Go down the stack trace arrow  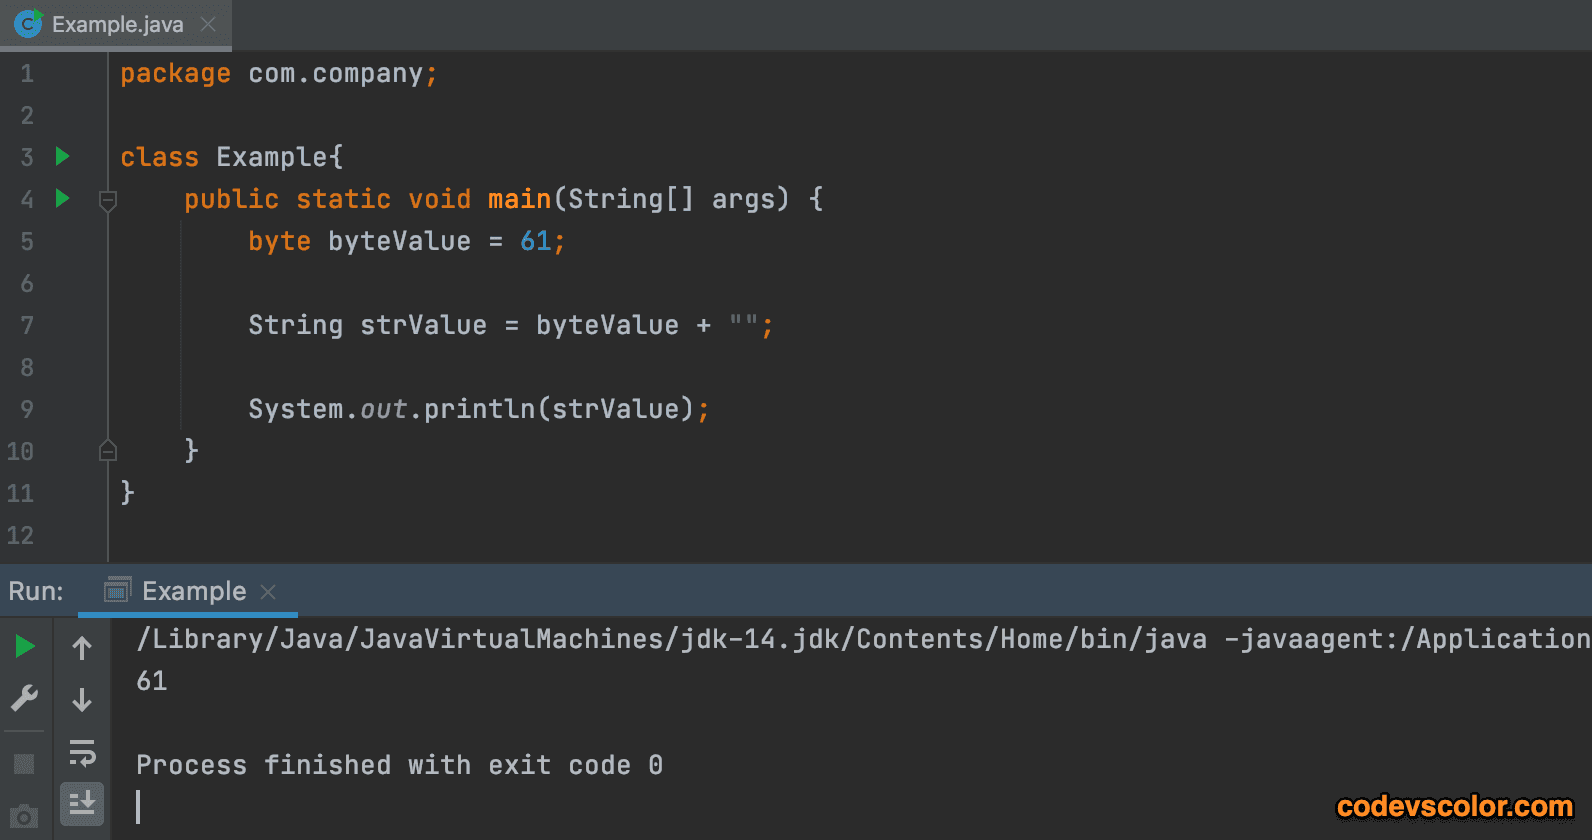(x=82, y=699)
